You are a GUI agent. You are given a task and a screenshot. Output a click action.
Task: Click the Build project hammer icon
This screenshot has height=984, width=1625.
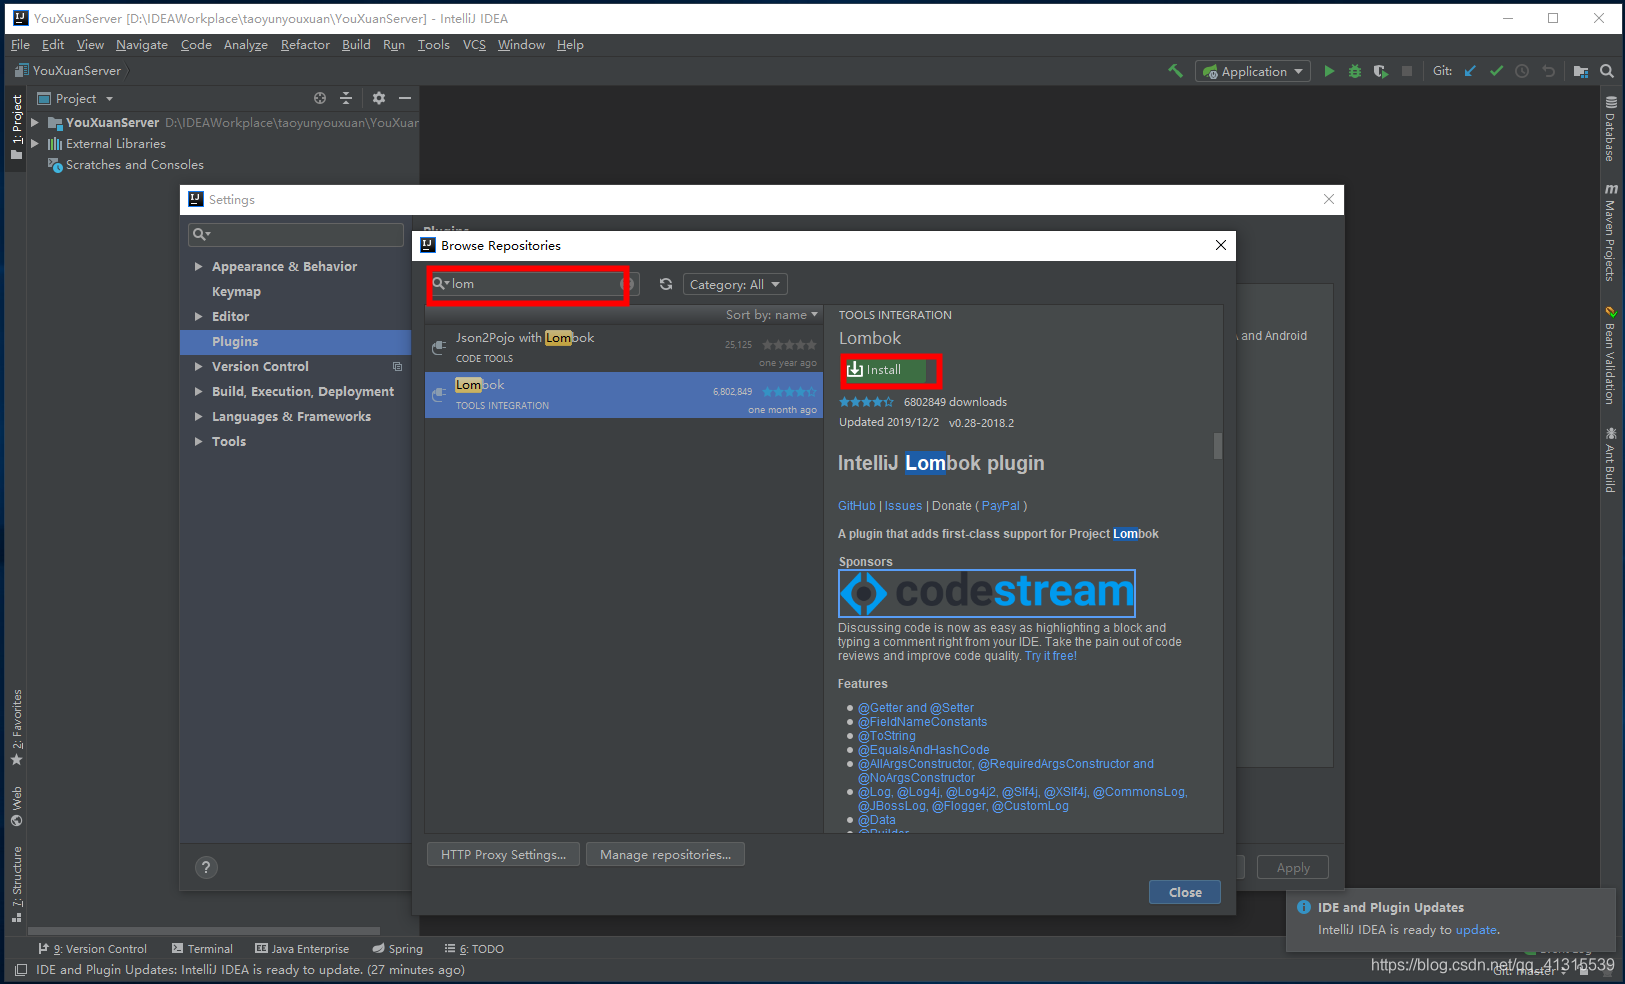tap(1176, 71)
